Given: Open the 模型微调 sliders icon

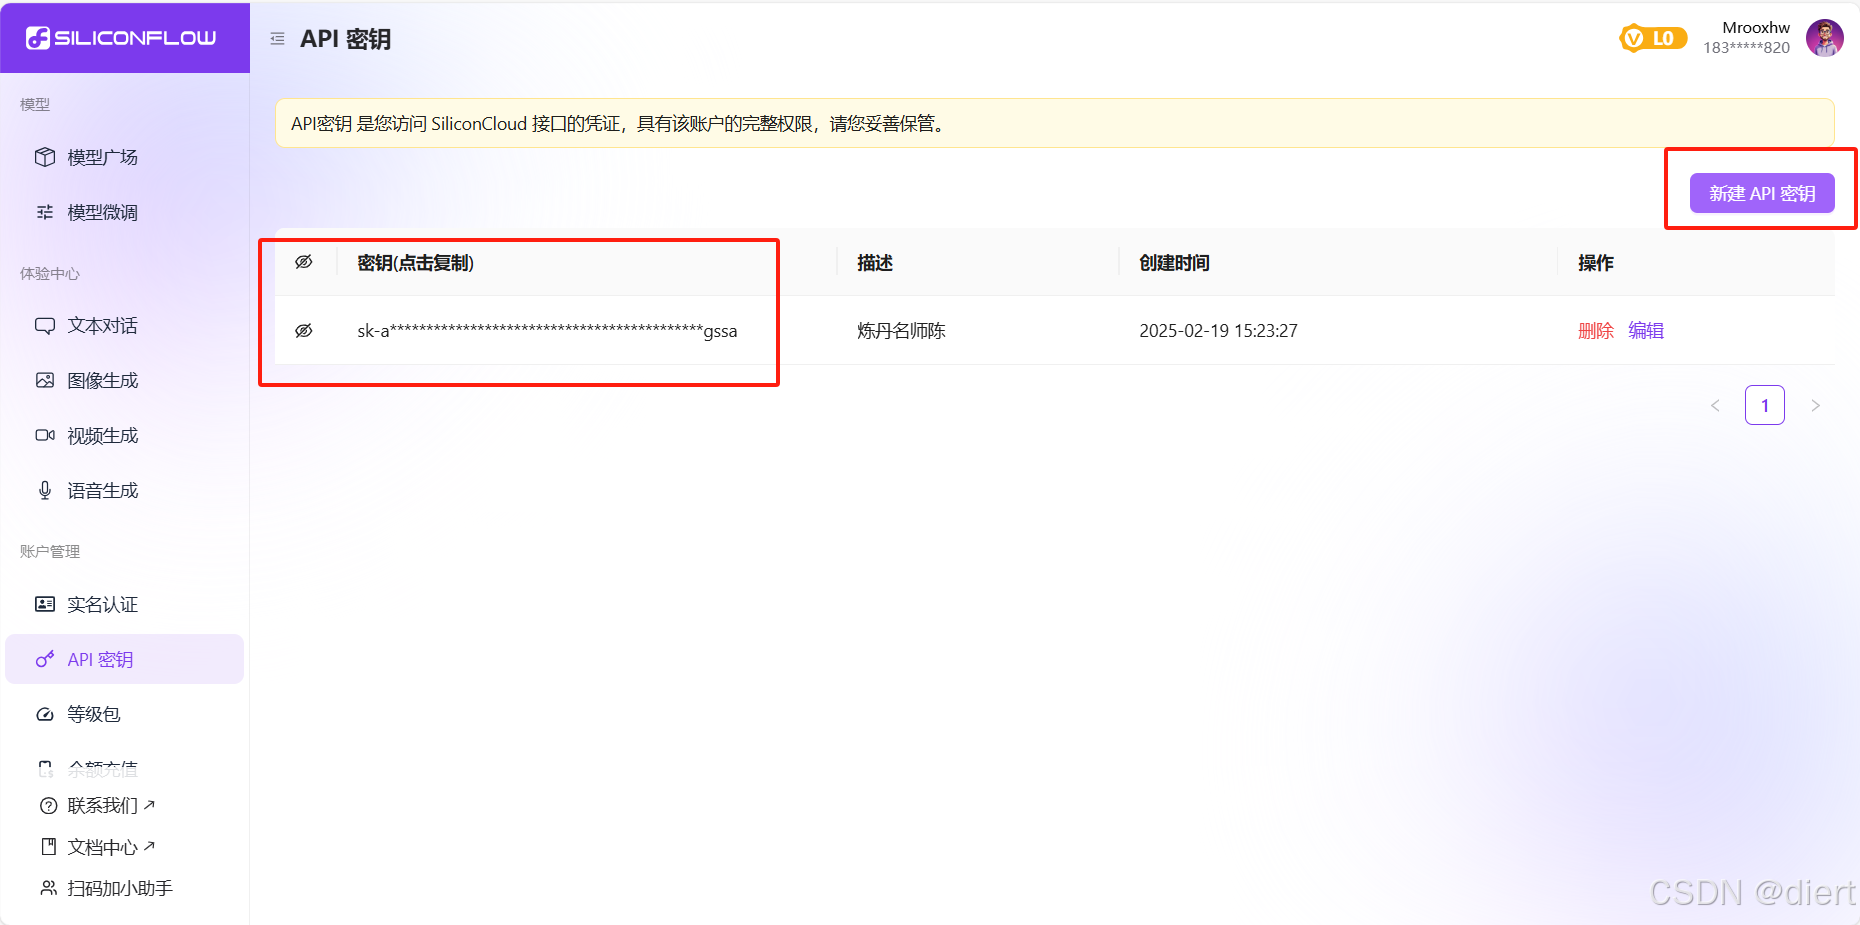Looking at the screenshot, I should click(x=45, y=212).
